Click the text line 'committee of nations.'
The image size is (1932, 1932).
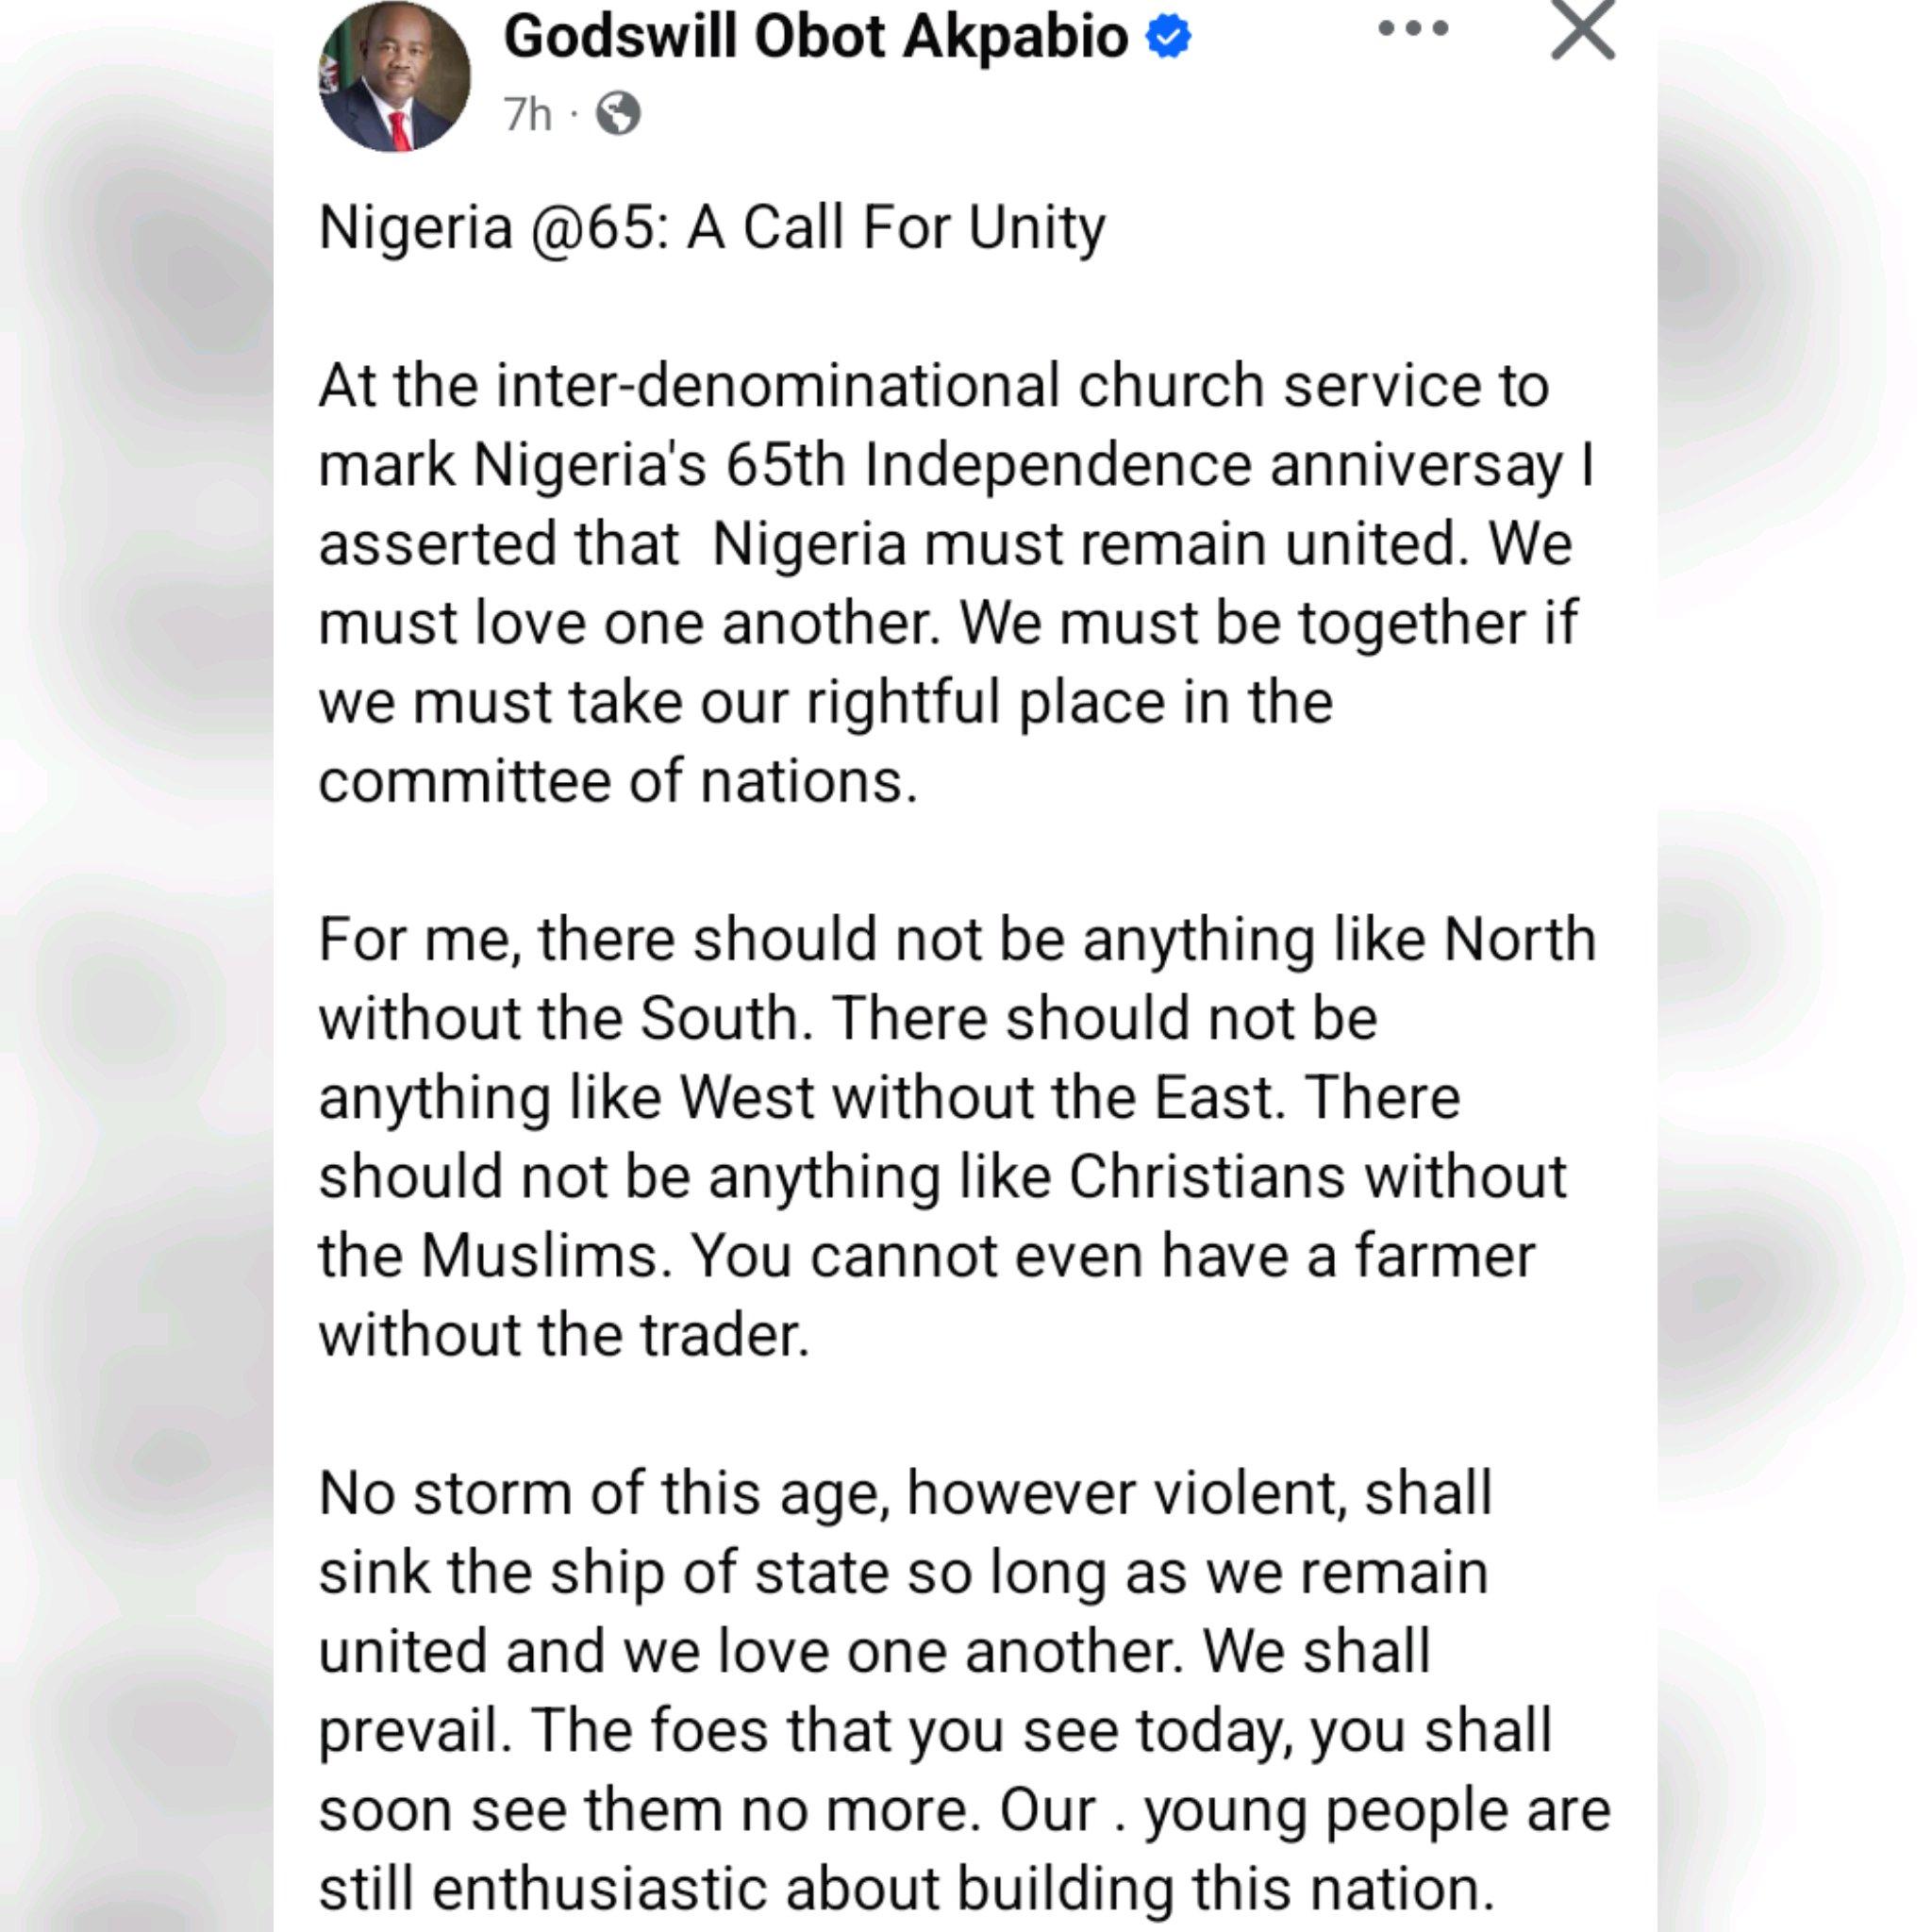(617, 781)
